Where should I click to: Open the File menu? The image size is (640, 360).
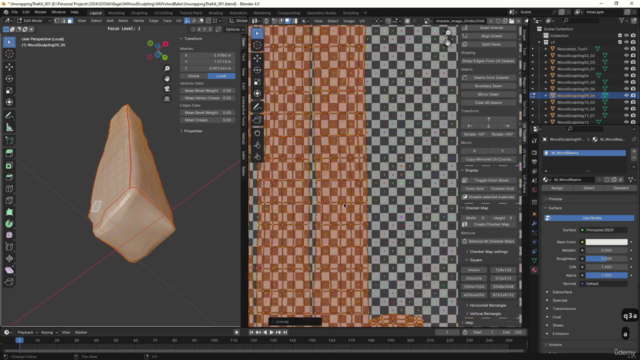[x=15, y=12]
